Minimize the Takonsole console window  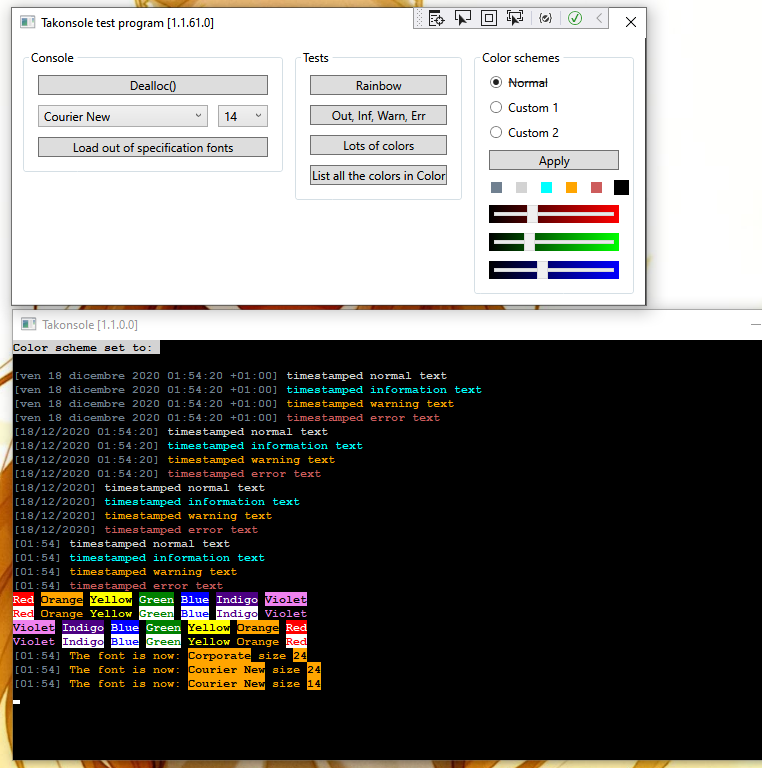pyautogui.click(x=756, y=324)
